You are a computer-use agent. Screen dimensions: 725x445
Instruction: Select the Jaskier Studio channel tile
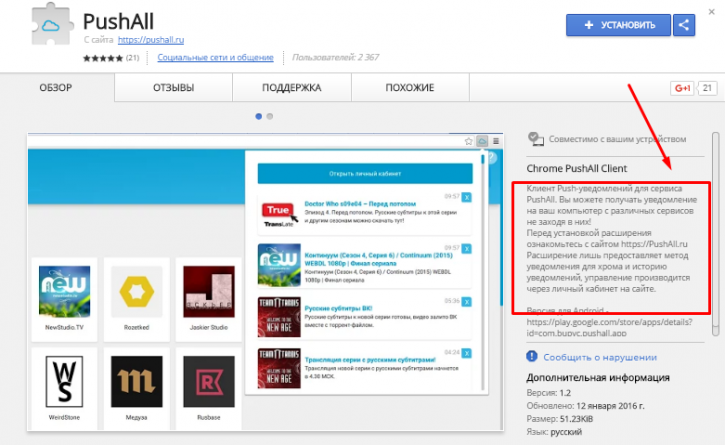209,299
